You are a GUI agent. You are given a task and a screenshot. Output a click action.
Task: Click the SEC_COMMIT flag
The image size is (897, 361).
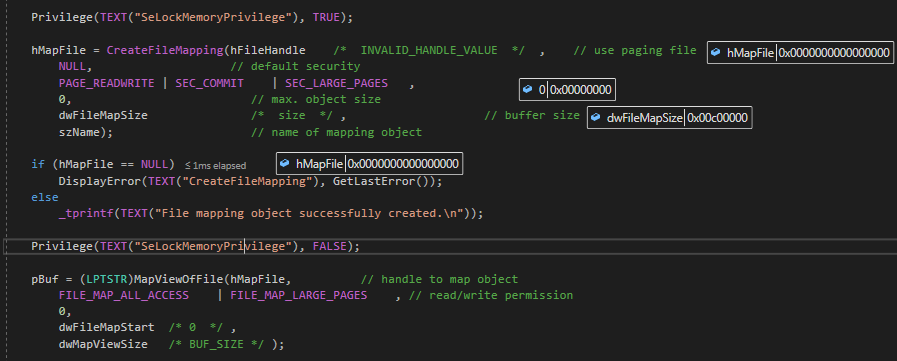point(209,83)
